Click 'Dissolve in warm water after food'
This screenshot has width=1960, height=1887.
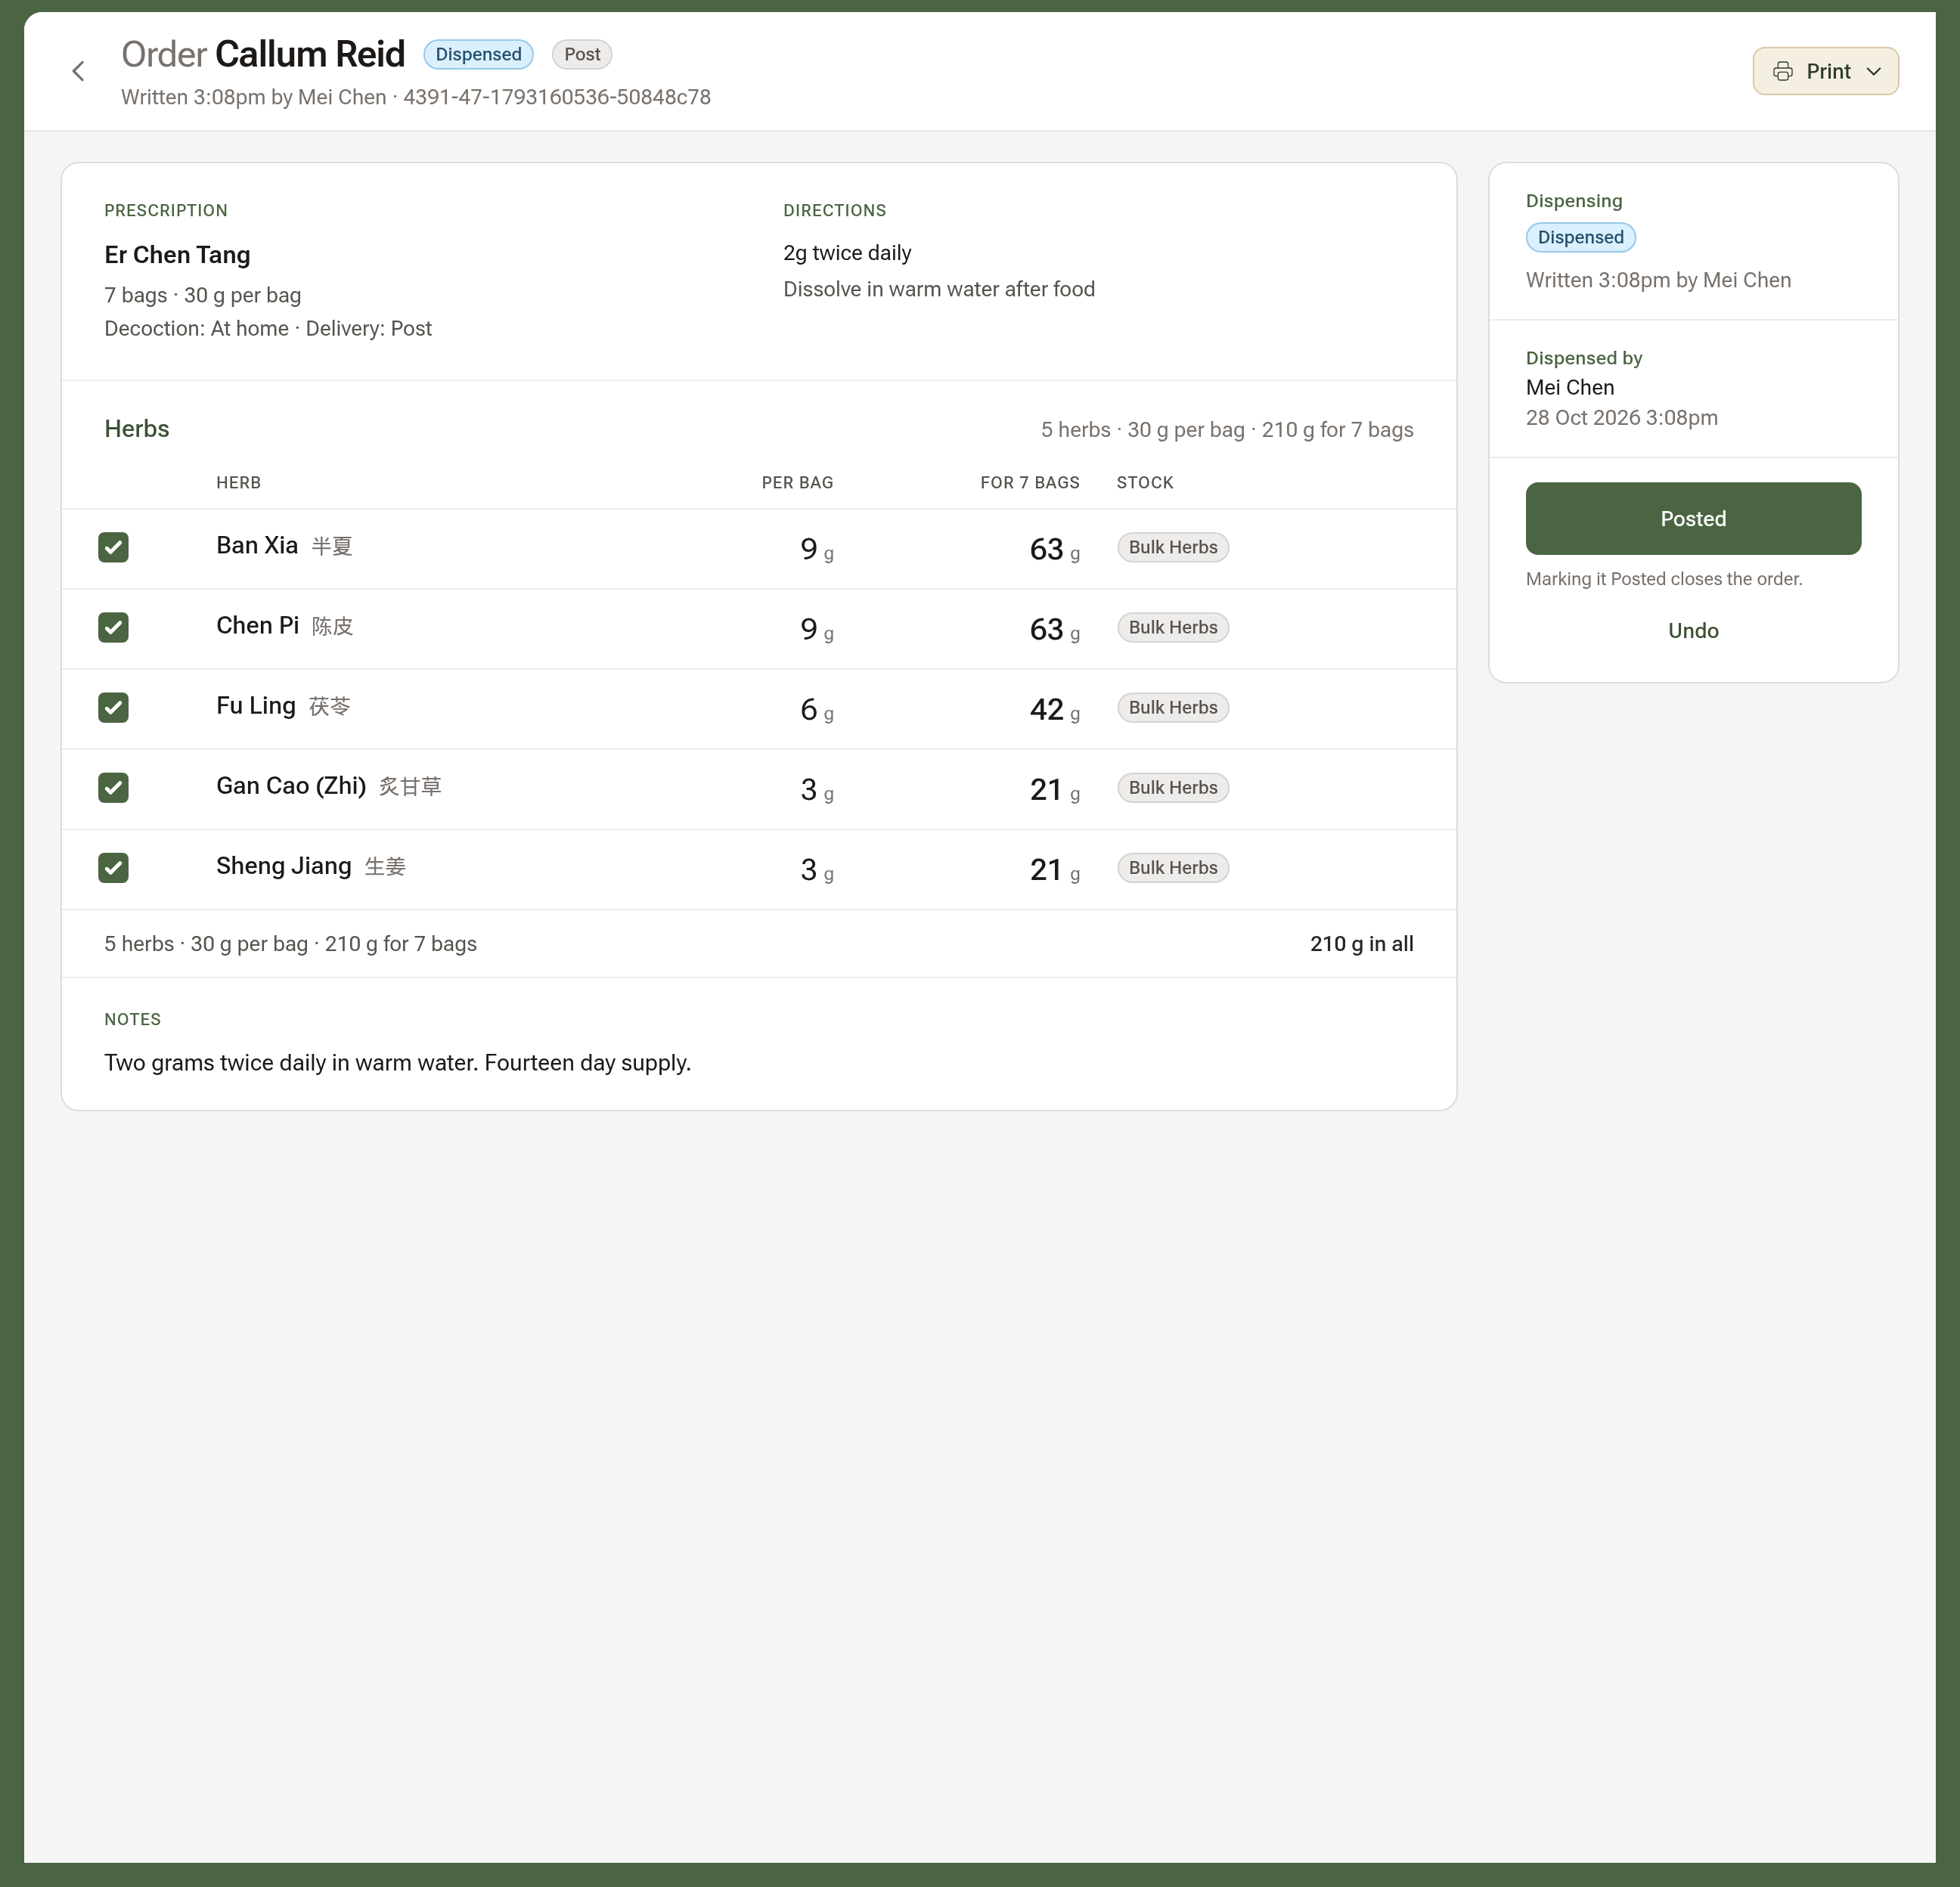click(x=939, y=289)
